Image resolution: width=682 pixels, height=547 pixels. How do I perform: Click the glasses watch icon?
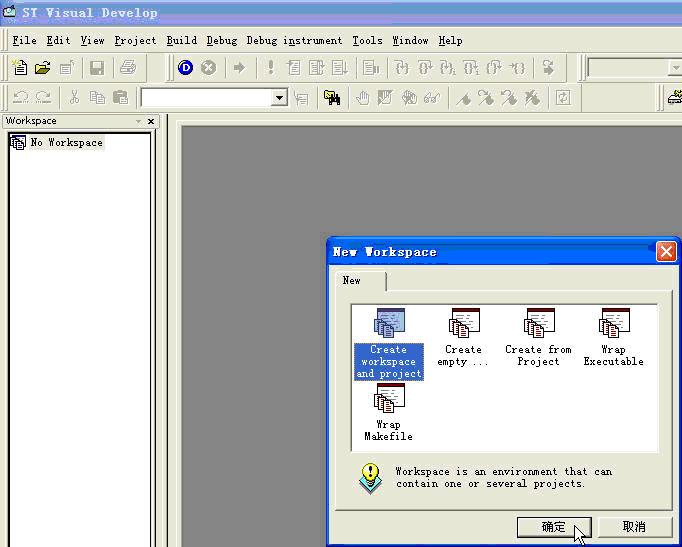point(432,97)
